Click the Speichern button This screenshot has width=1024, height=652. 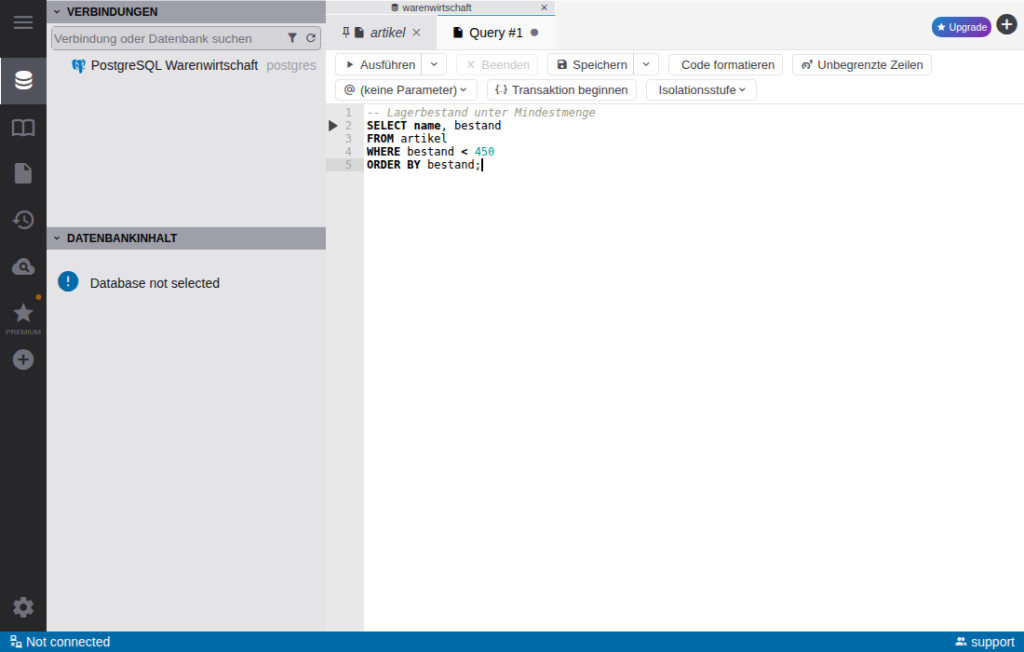tap(591, 65)
